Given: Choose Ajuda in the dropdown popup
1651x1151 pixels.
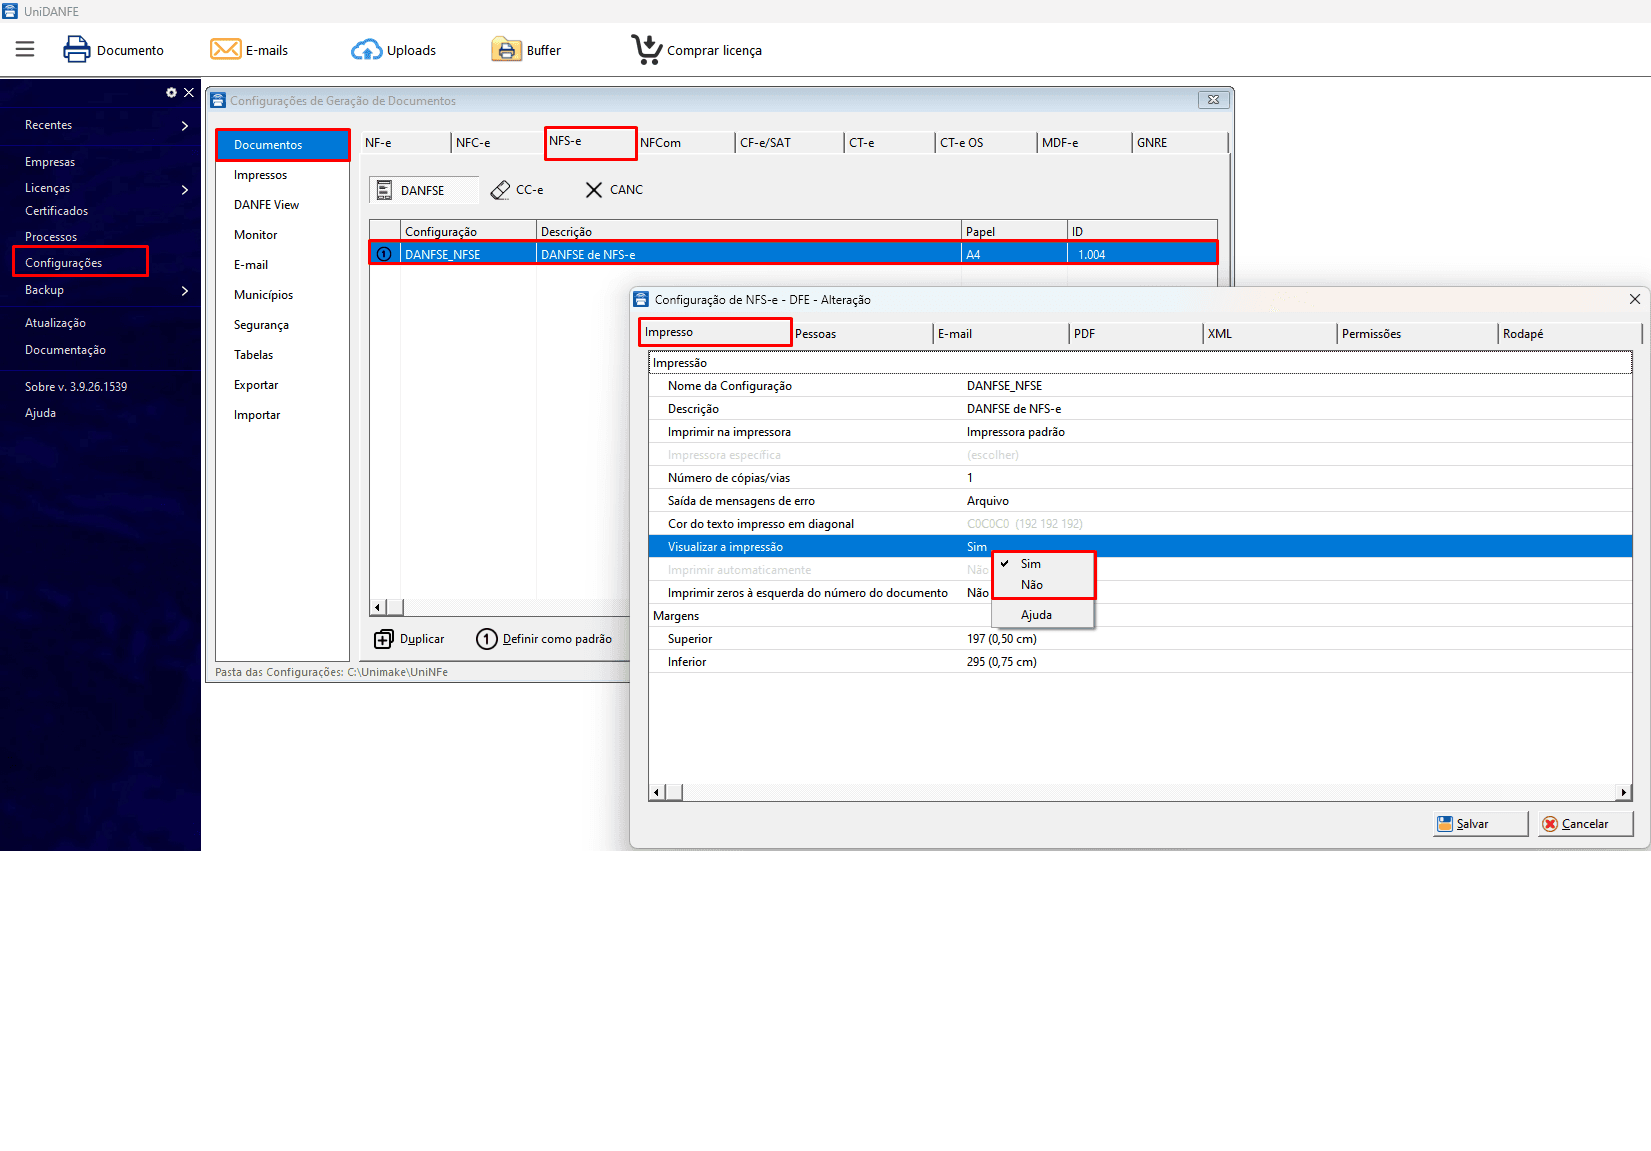Looking at the screenshot, I should [1044, 615].
